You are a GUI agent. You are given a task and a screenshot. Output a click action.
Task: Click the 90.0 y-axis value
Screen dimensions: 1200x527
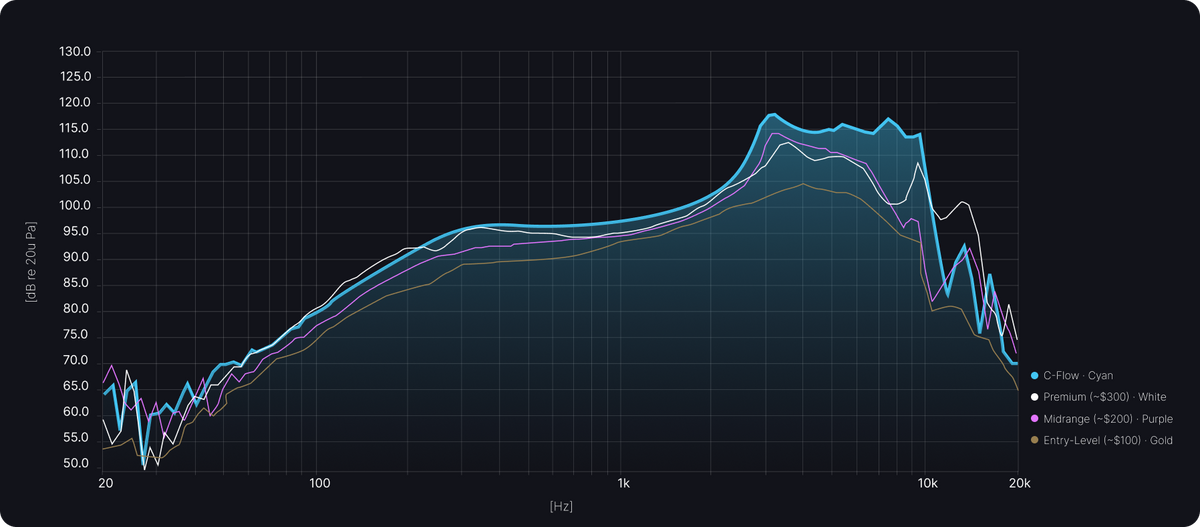(78, 258)
